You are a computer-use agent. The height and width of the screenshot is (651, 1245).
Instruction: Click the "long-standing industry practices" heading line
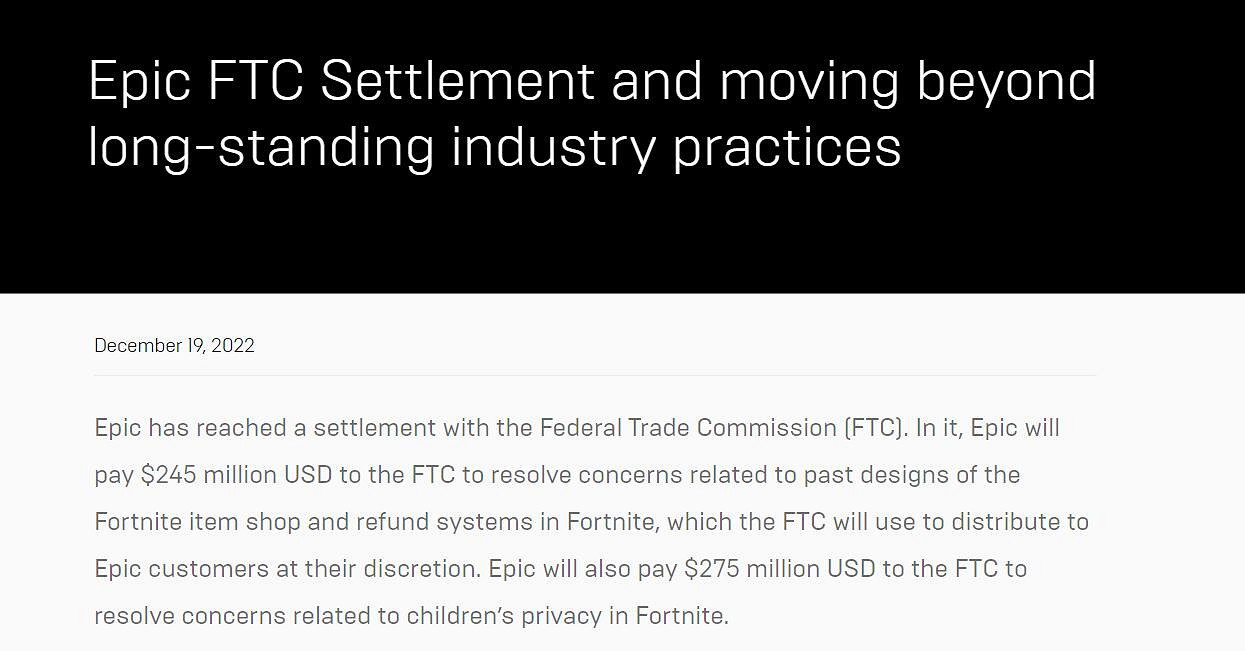coord(495,147)
